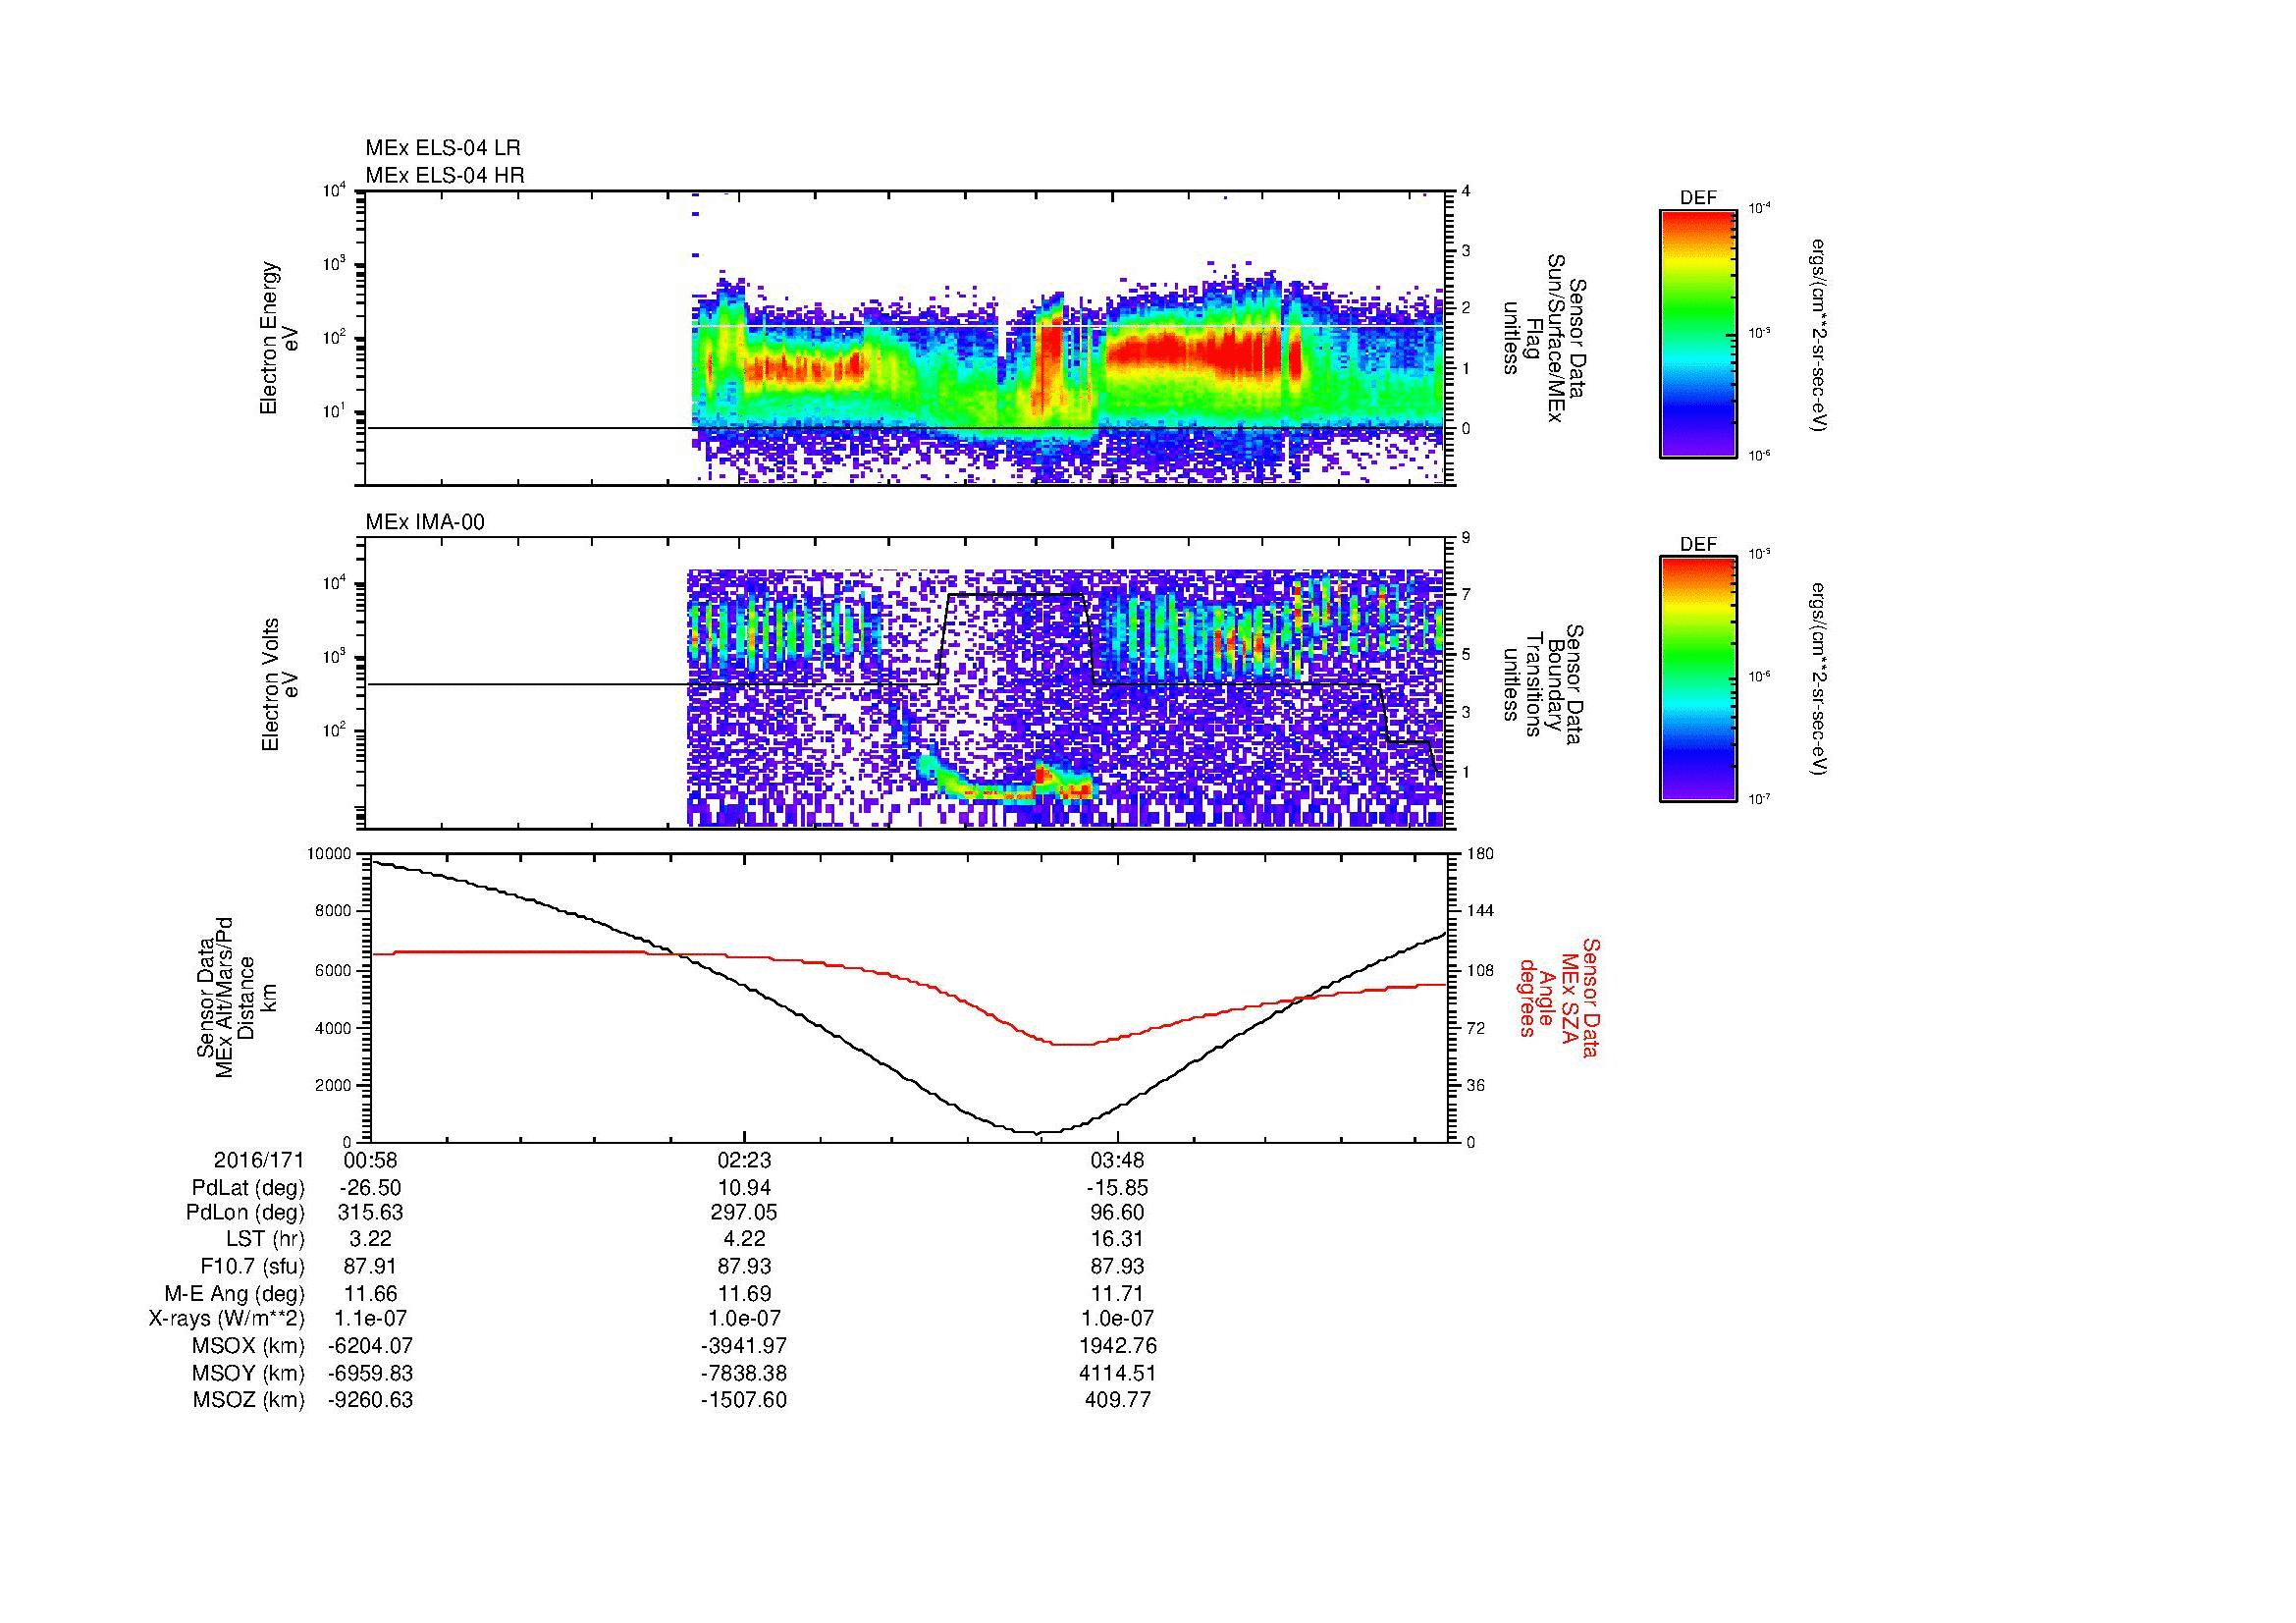Click the MSOX value -6204.07
The image size is (2296, 1623).
[x=370, y=1346]
